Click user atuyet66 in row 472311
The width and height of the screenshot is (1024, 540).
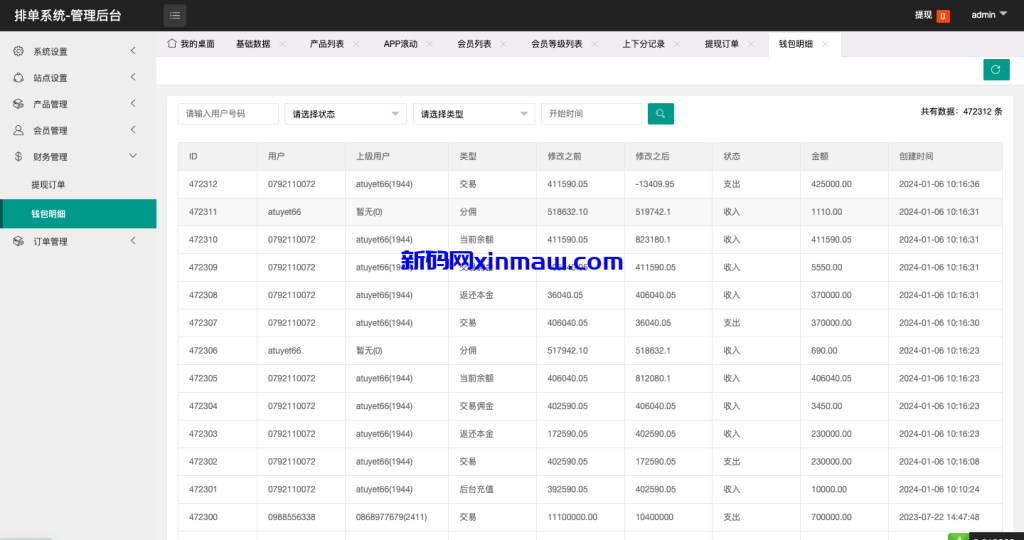pos(284,212)
